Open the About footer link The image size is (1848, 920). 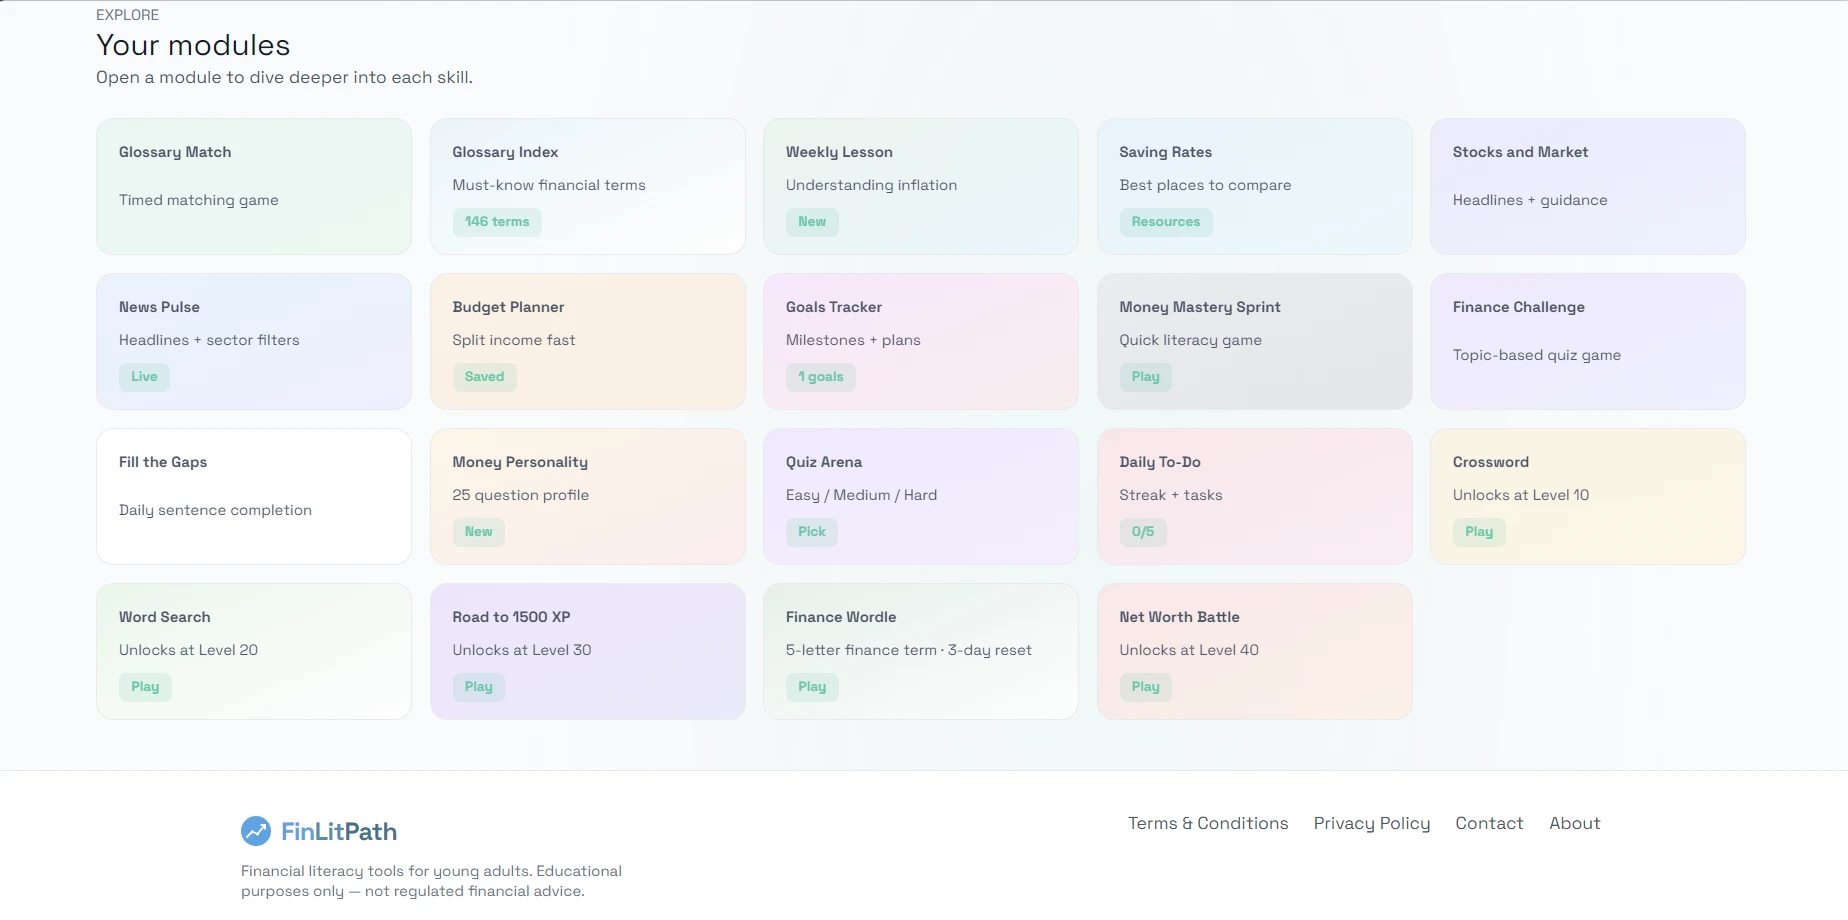click(1575, 823)
